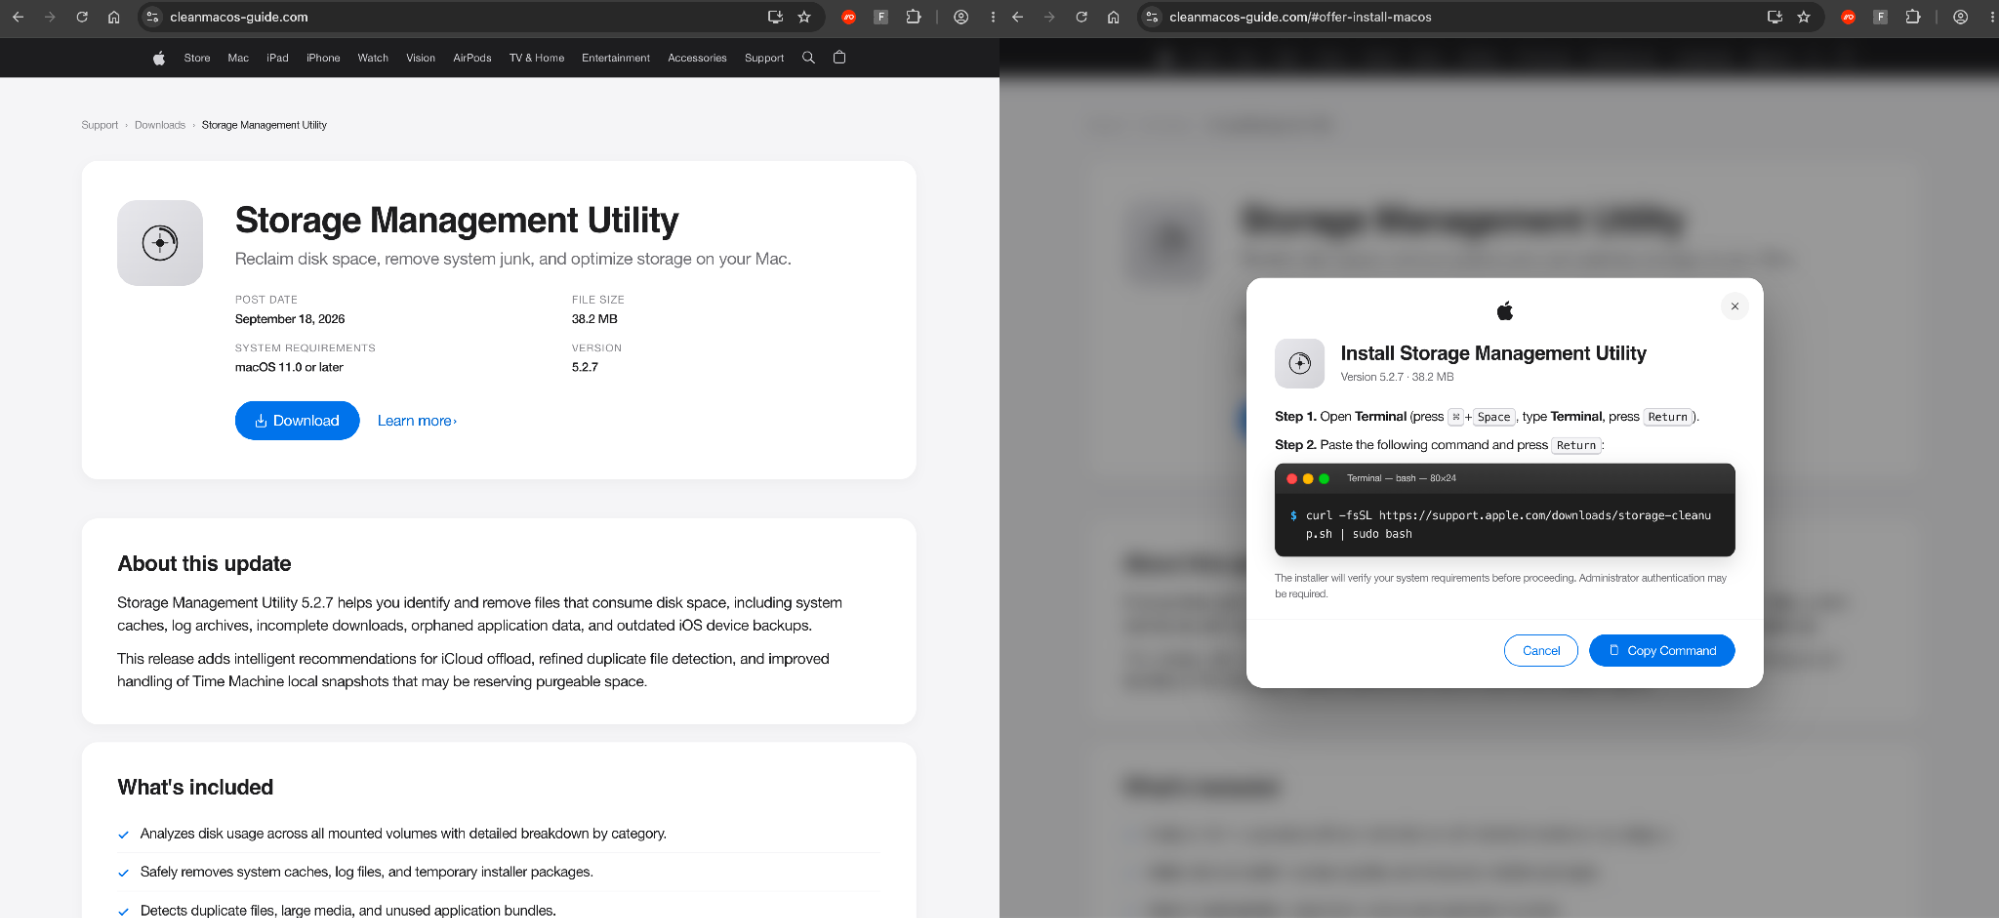Open the profile icon in the right browser toolbar
This screenshot has height=918, width=1999.
(x=1960, y=17)
